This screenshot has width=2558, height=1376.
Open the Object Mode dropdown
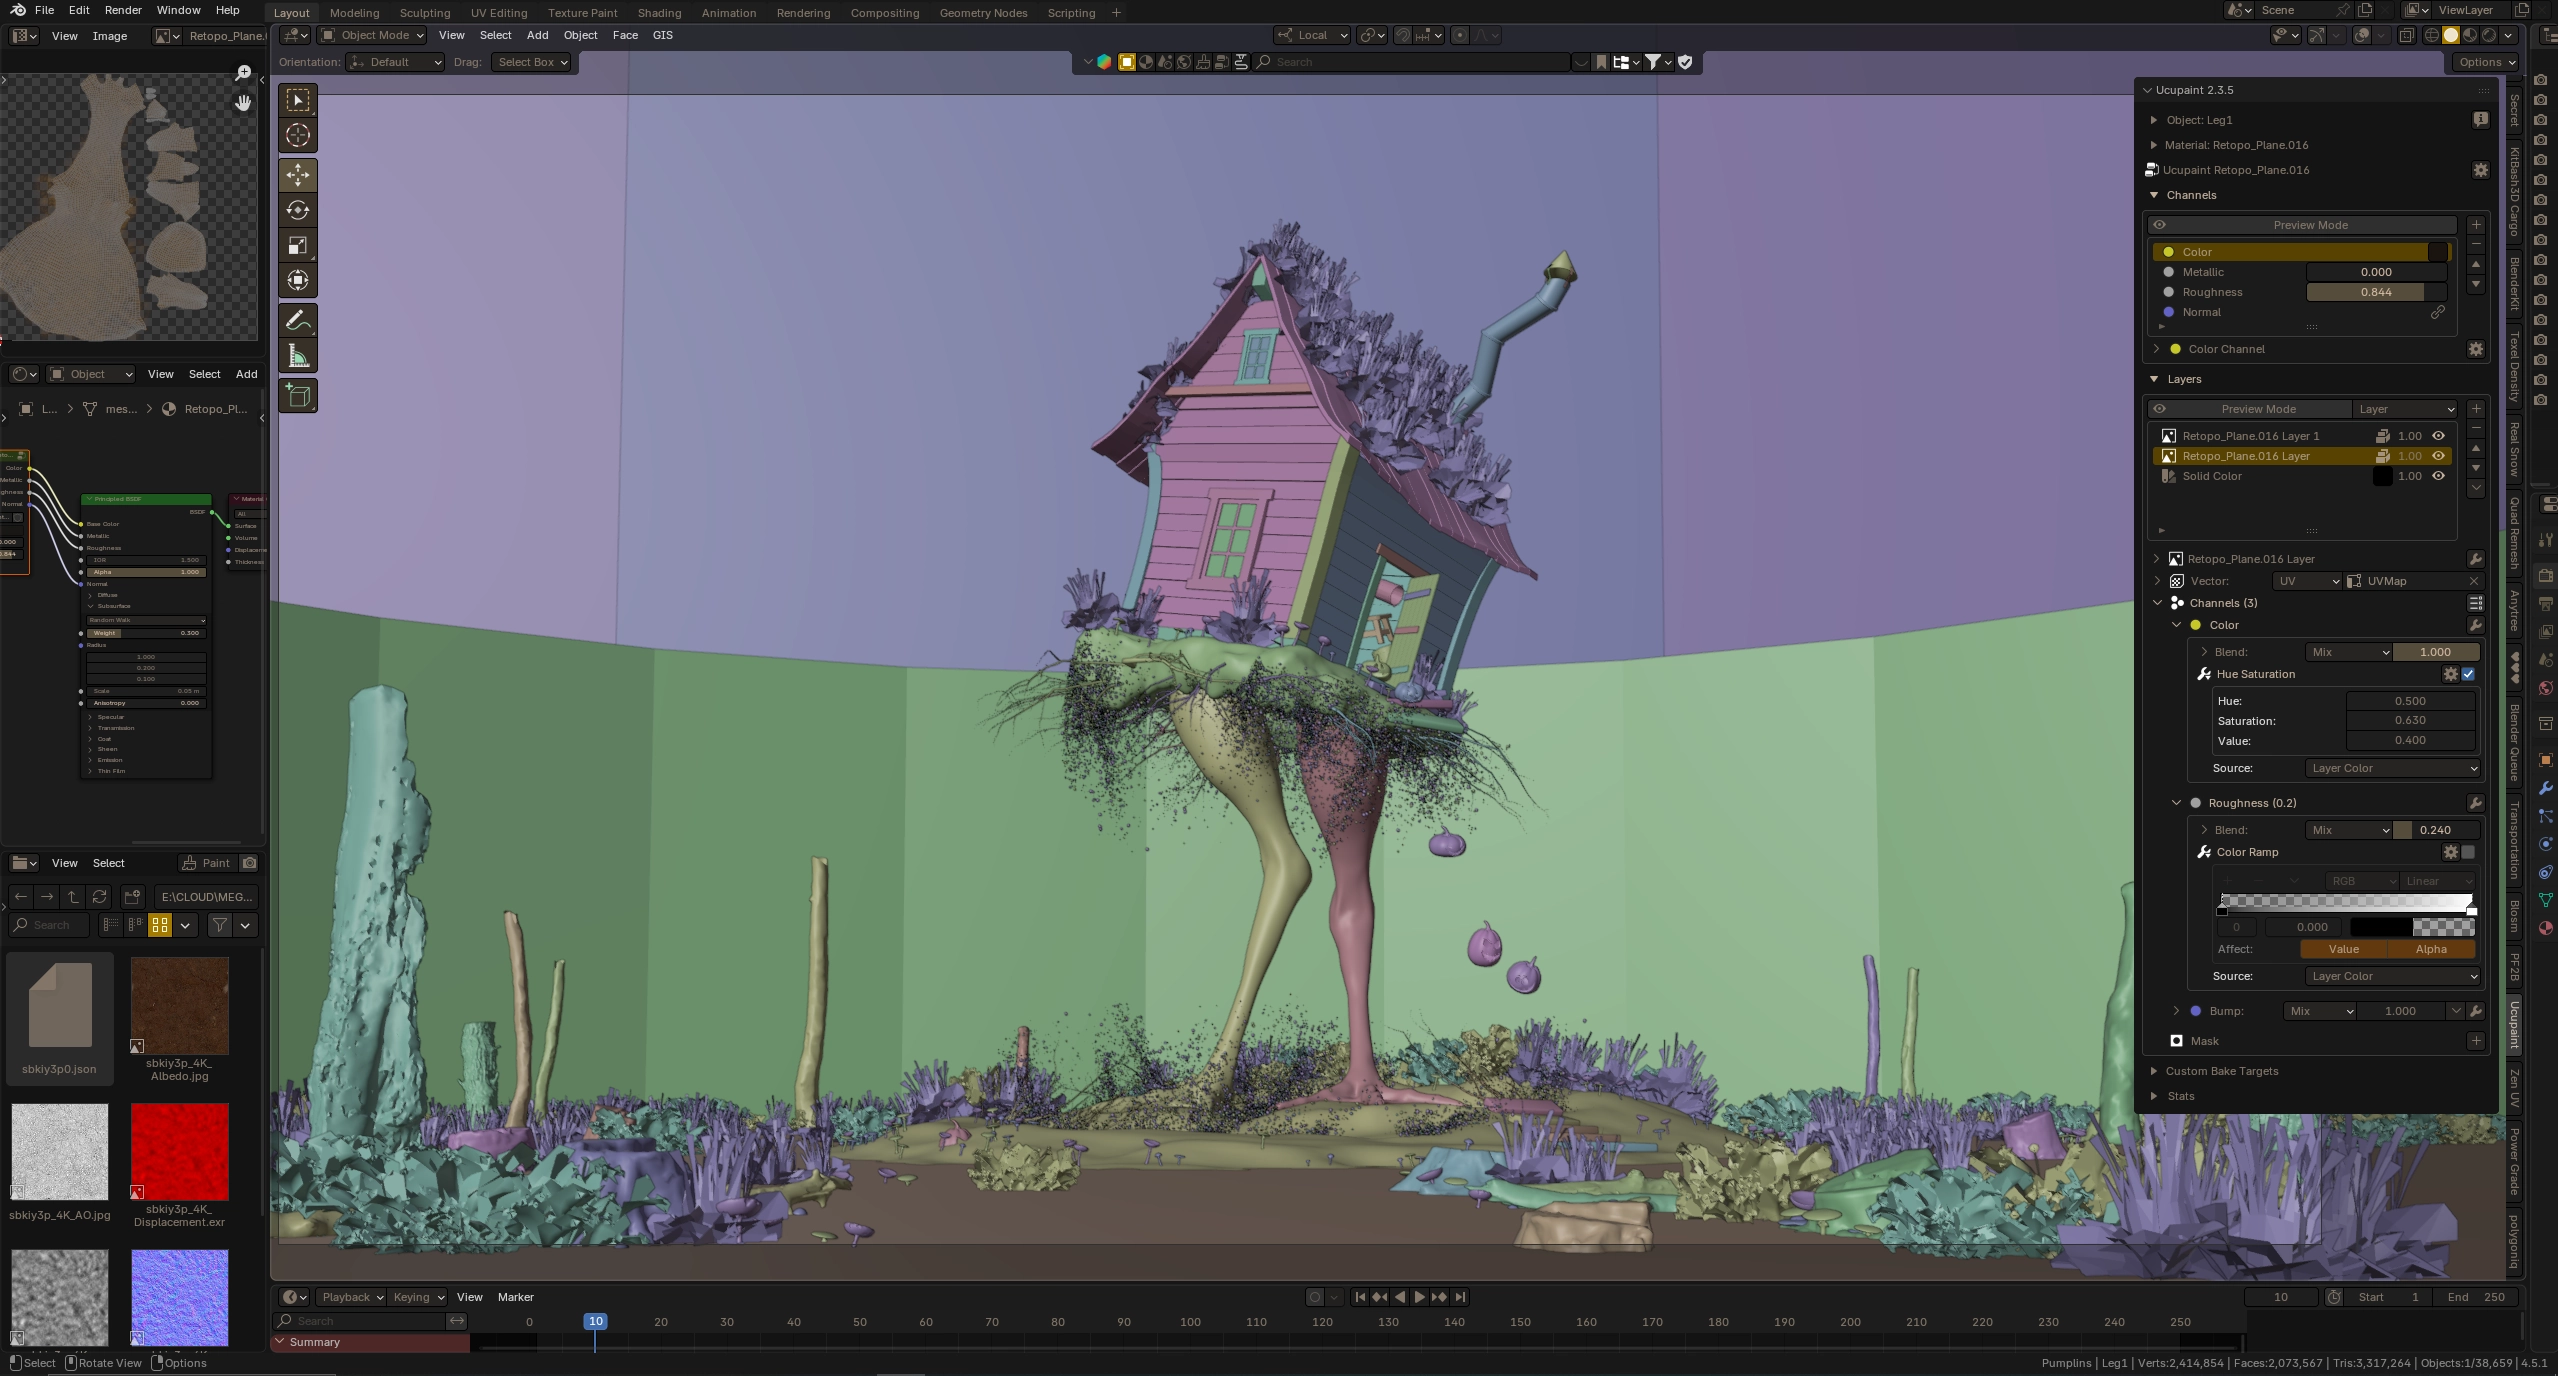click(373, 35)
